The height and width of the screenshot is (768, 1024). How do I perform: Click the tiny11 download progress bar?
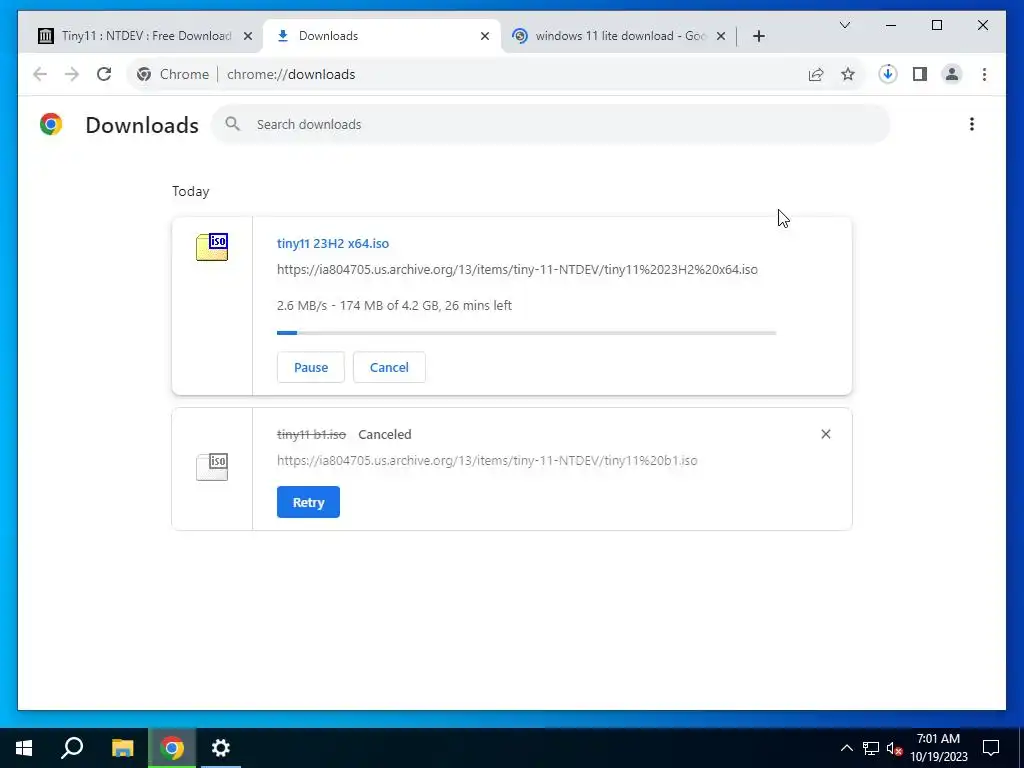click(526, 333)
